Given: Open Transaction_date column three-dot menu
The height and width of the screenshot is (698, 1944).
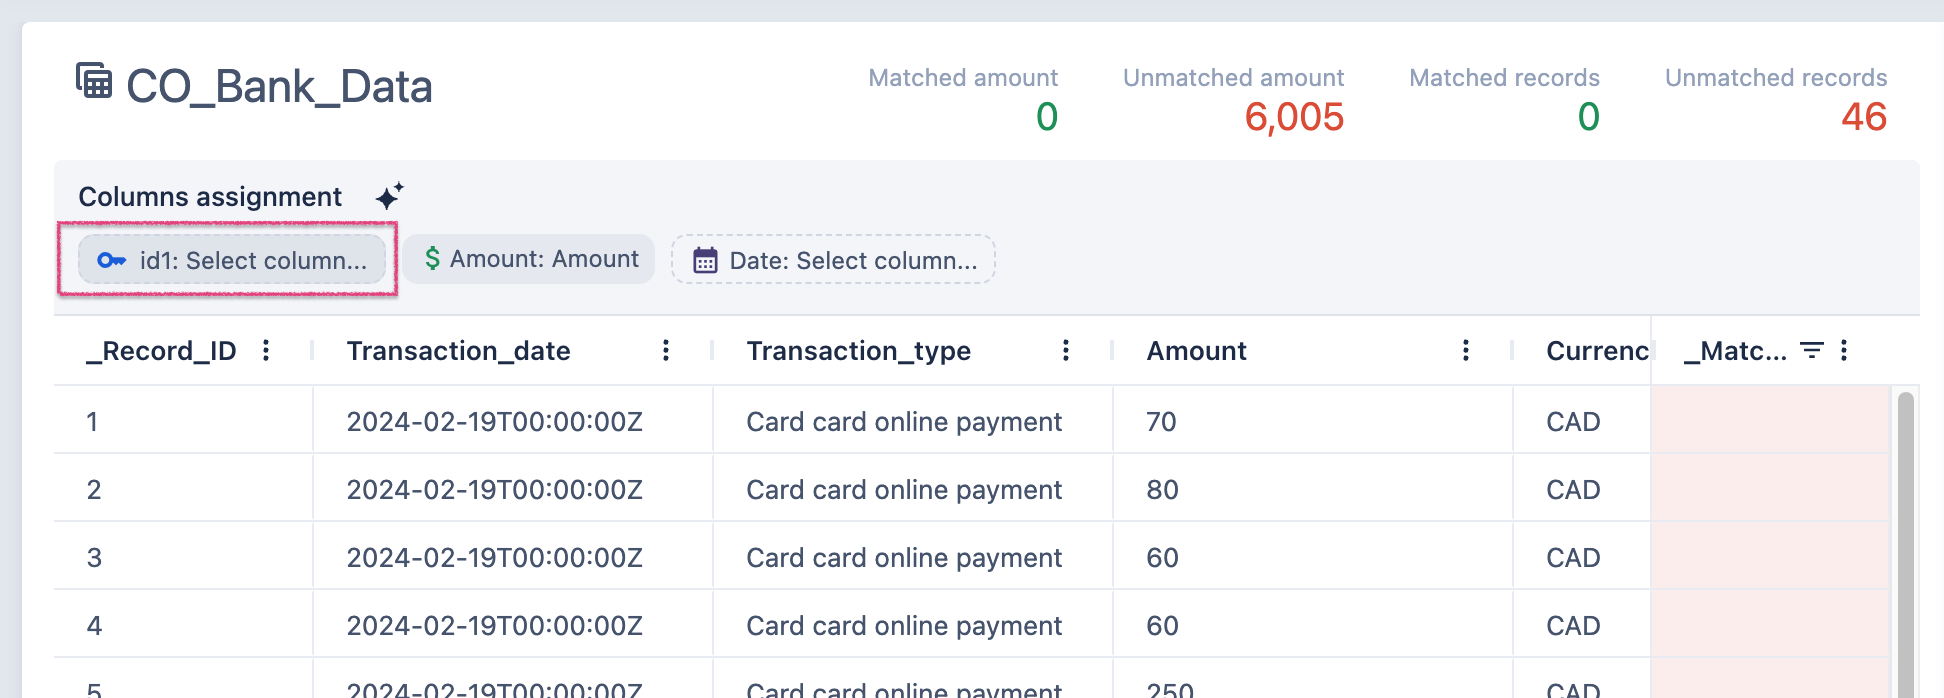Looking at the screenshot, I should [666, 351].
